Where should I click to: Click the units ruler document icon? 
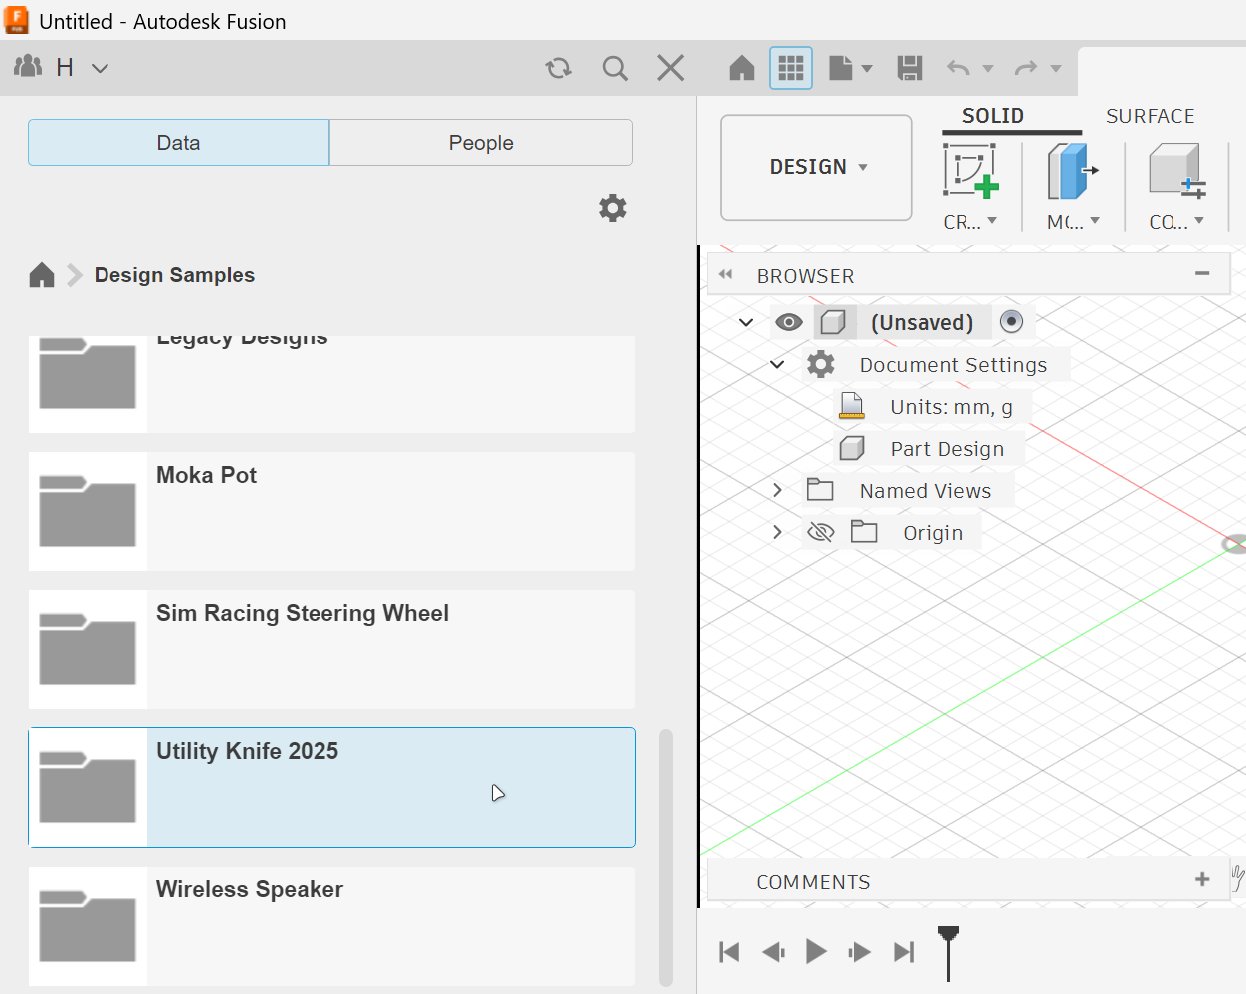tap(852, 406)
